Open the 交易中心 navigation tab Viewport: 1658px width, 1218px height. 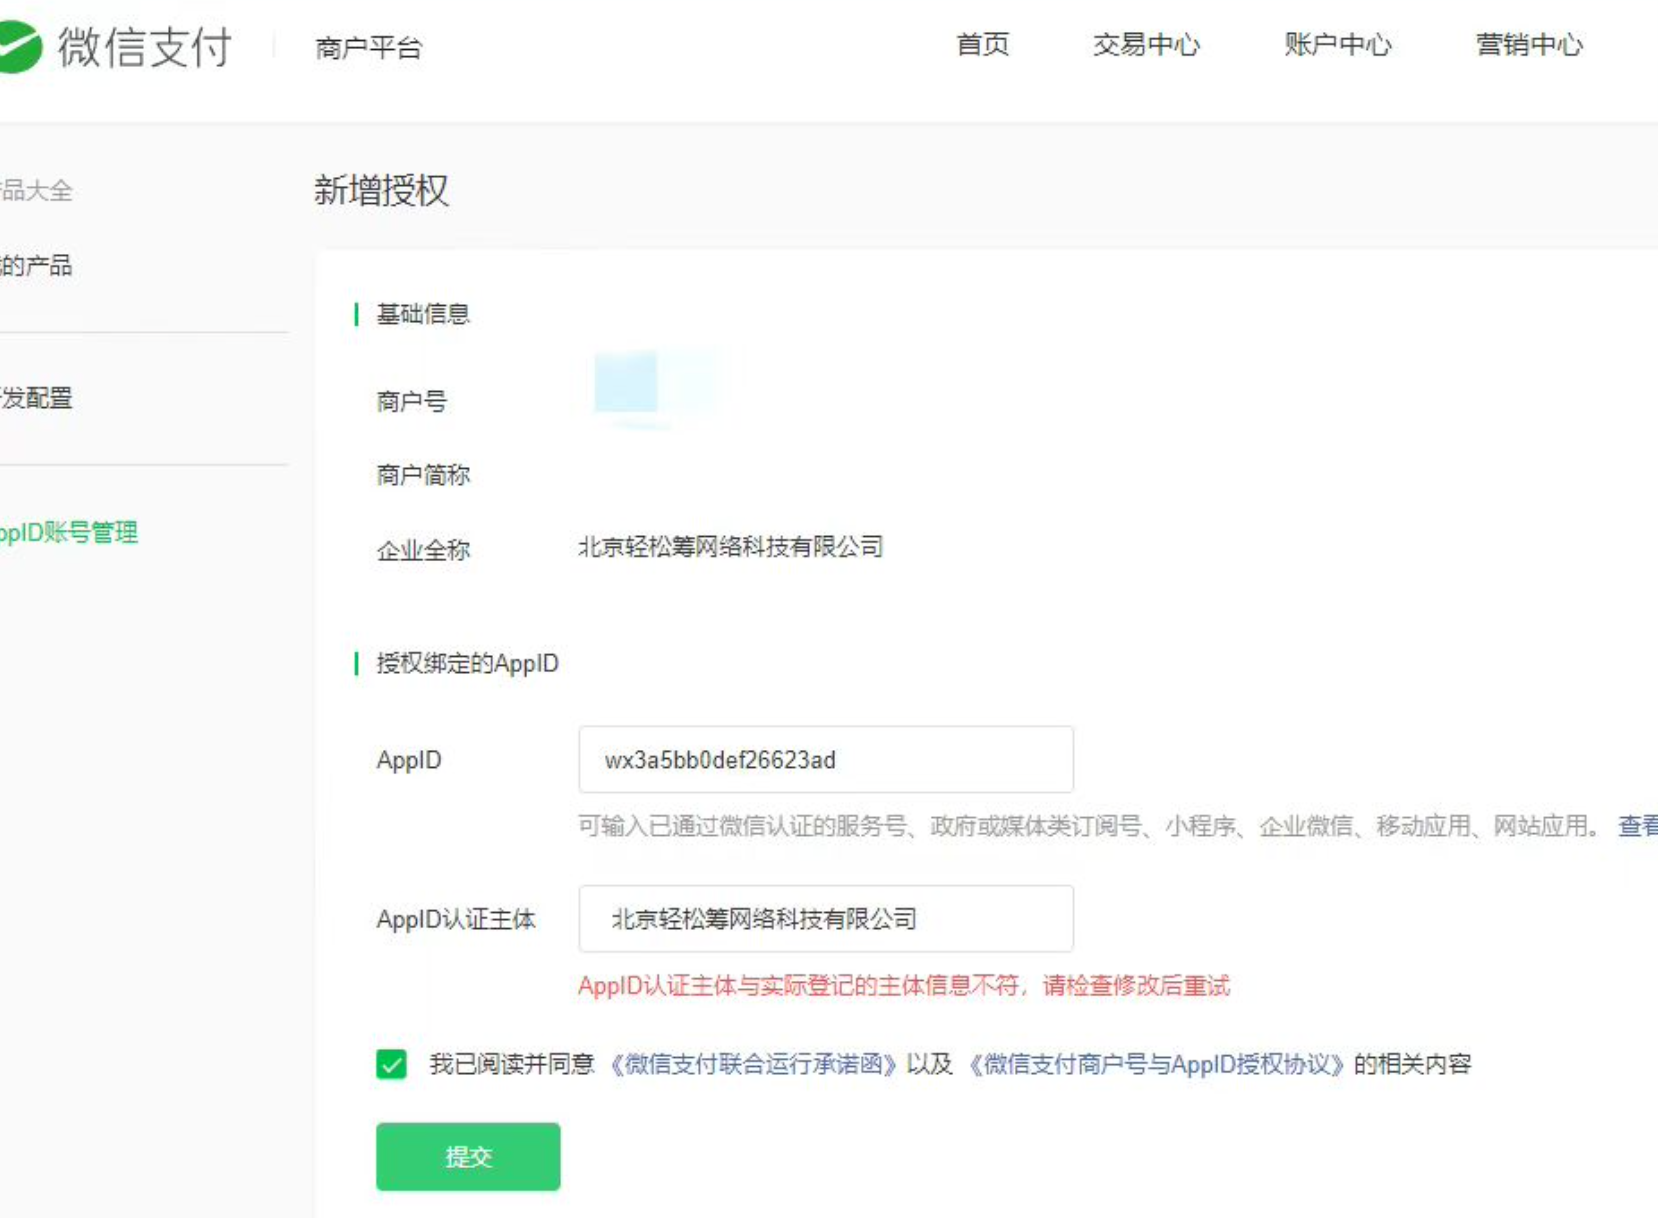tap(1146, 45)
